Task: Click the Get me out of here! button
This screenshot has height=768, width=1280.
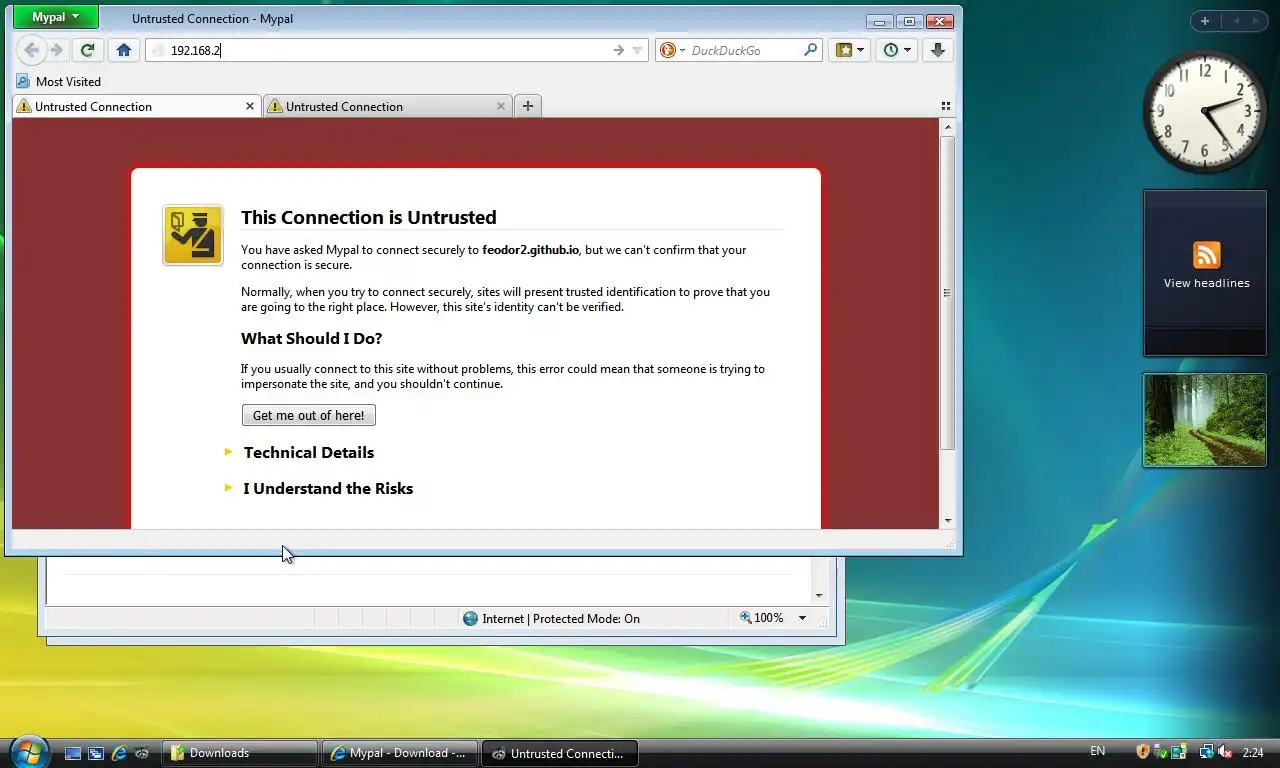Action: point(309,415)
